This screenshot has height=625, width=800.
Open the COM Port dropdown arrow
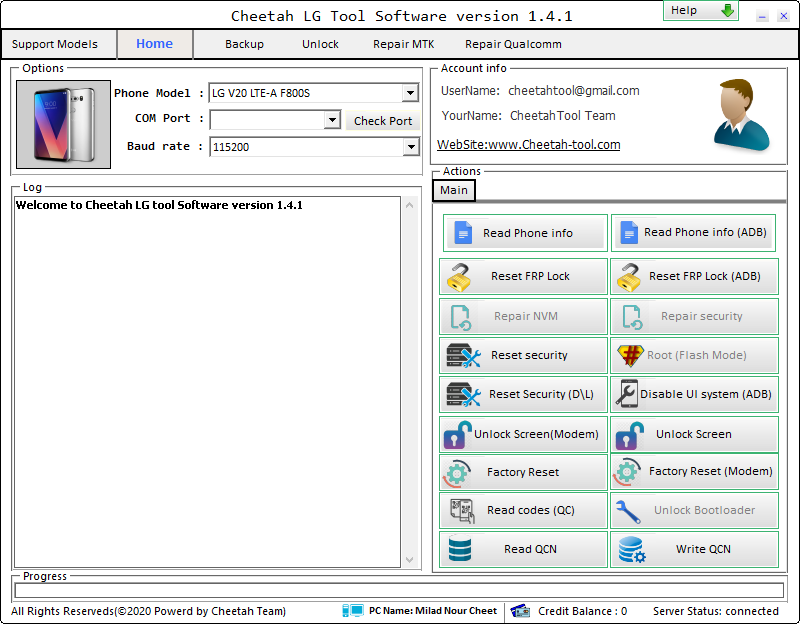pos(332,120)
